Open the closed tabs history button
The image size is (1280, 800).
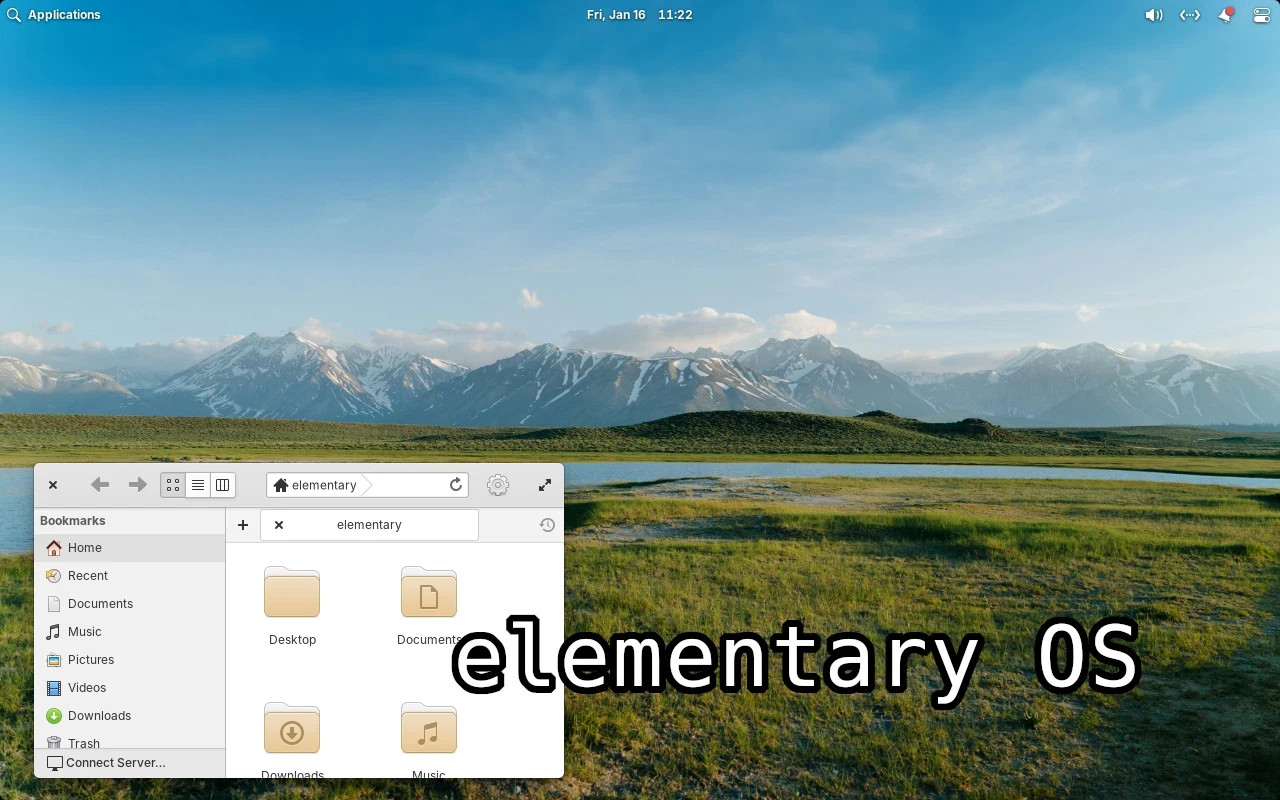(547, 525)
